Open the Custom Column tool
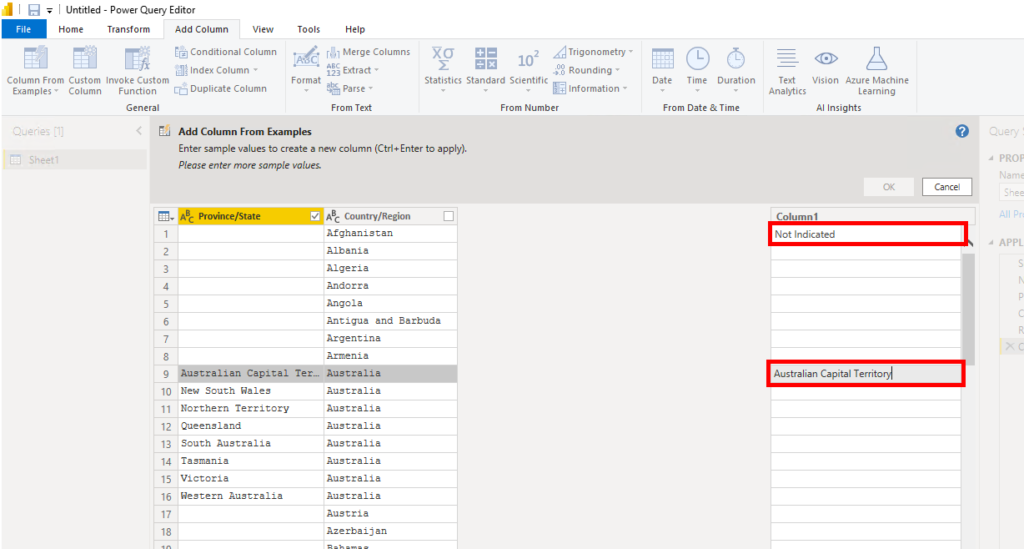1024x549 pixels. pos(84,71)
